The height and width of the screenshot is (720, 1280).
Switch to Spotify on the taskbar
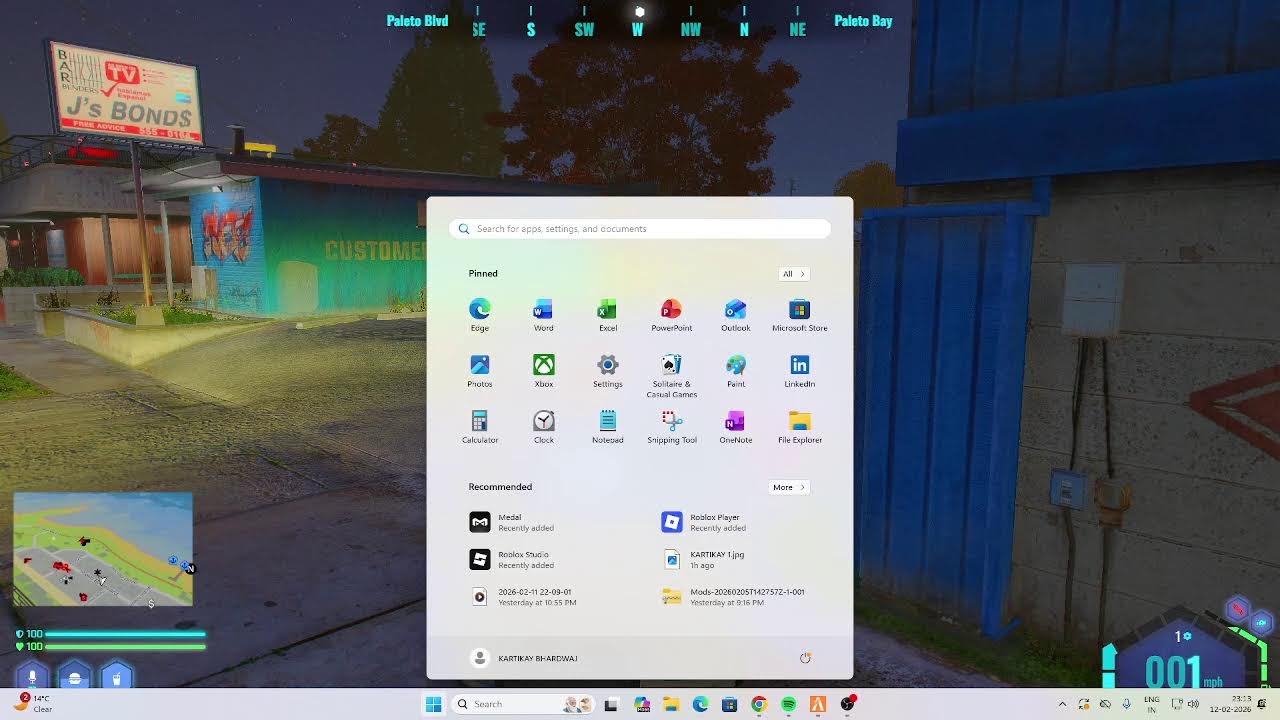click(x=788, y=704)
